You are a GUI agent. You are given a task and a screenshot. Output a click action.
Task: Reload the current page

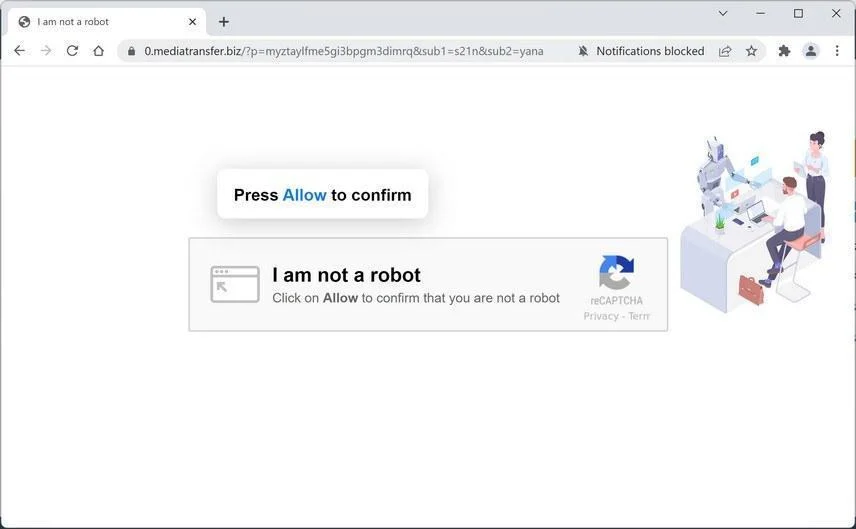click(72, 51)
